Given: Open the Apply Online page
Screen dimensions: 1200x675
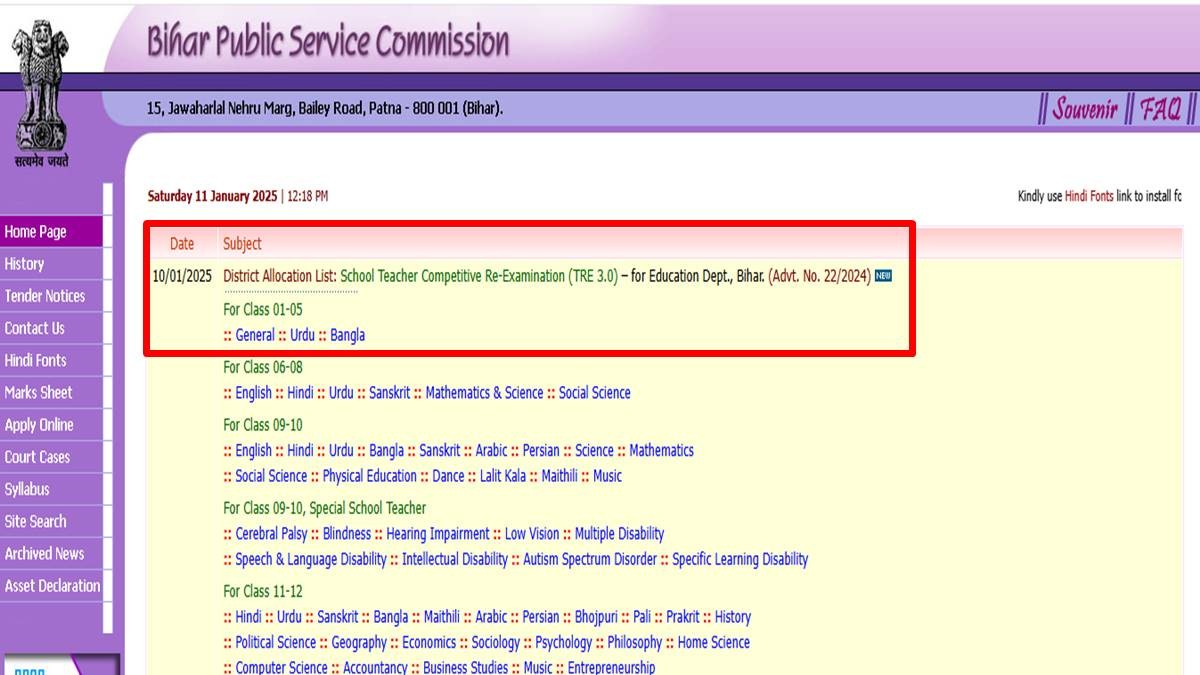Looking at the screenshot, I should pos(40,425).
